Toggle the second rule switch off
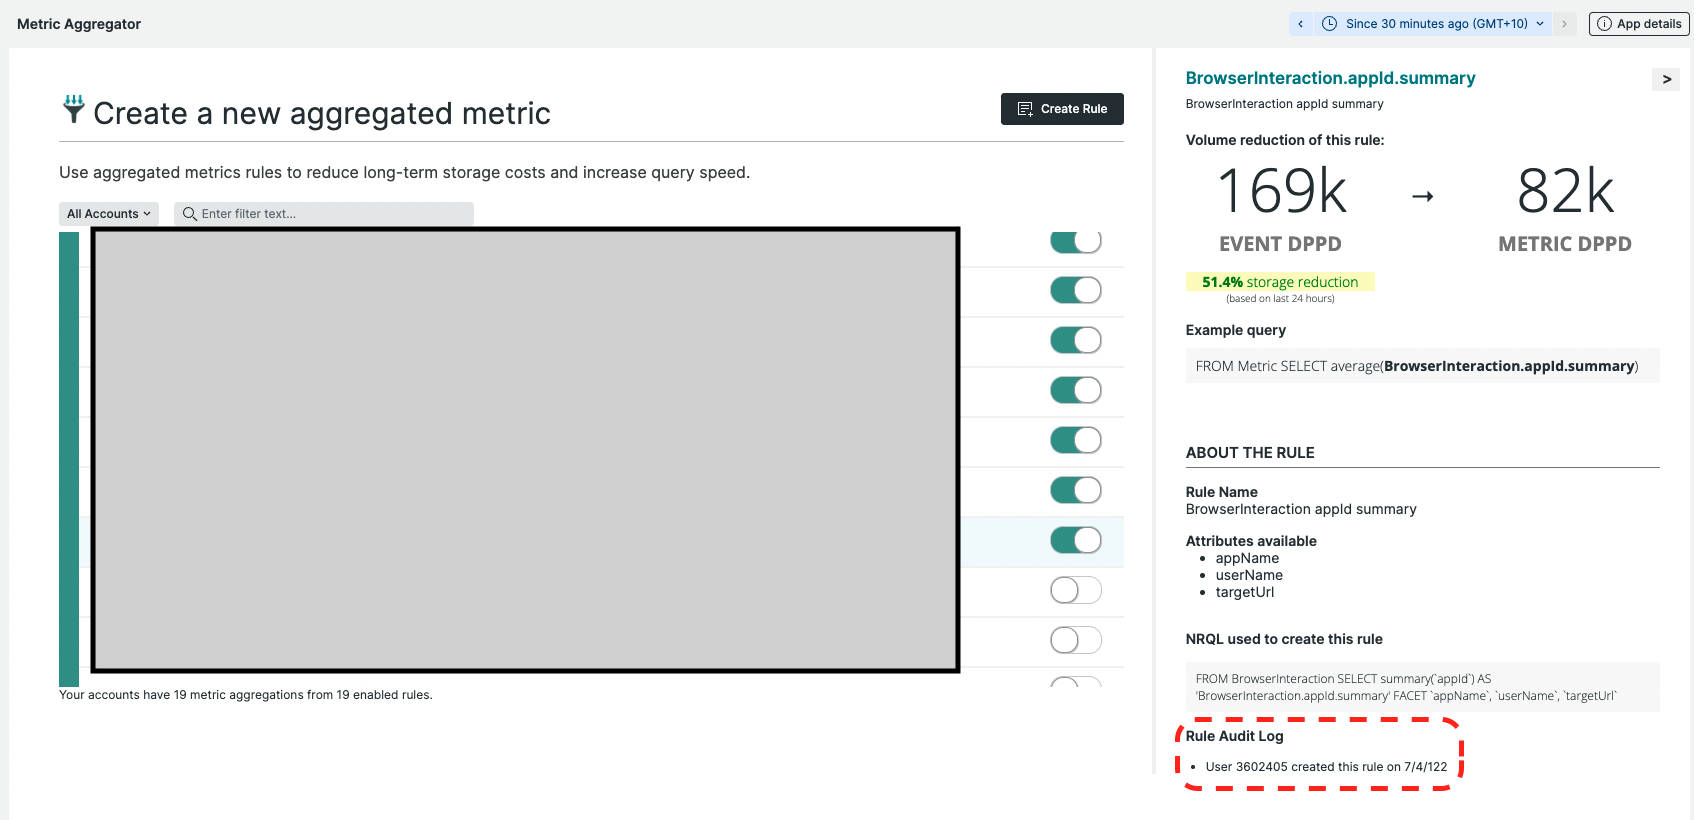This screenshot has width=1694, height=820. (1076, 290)
